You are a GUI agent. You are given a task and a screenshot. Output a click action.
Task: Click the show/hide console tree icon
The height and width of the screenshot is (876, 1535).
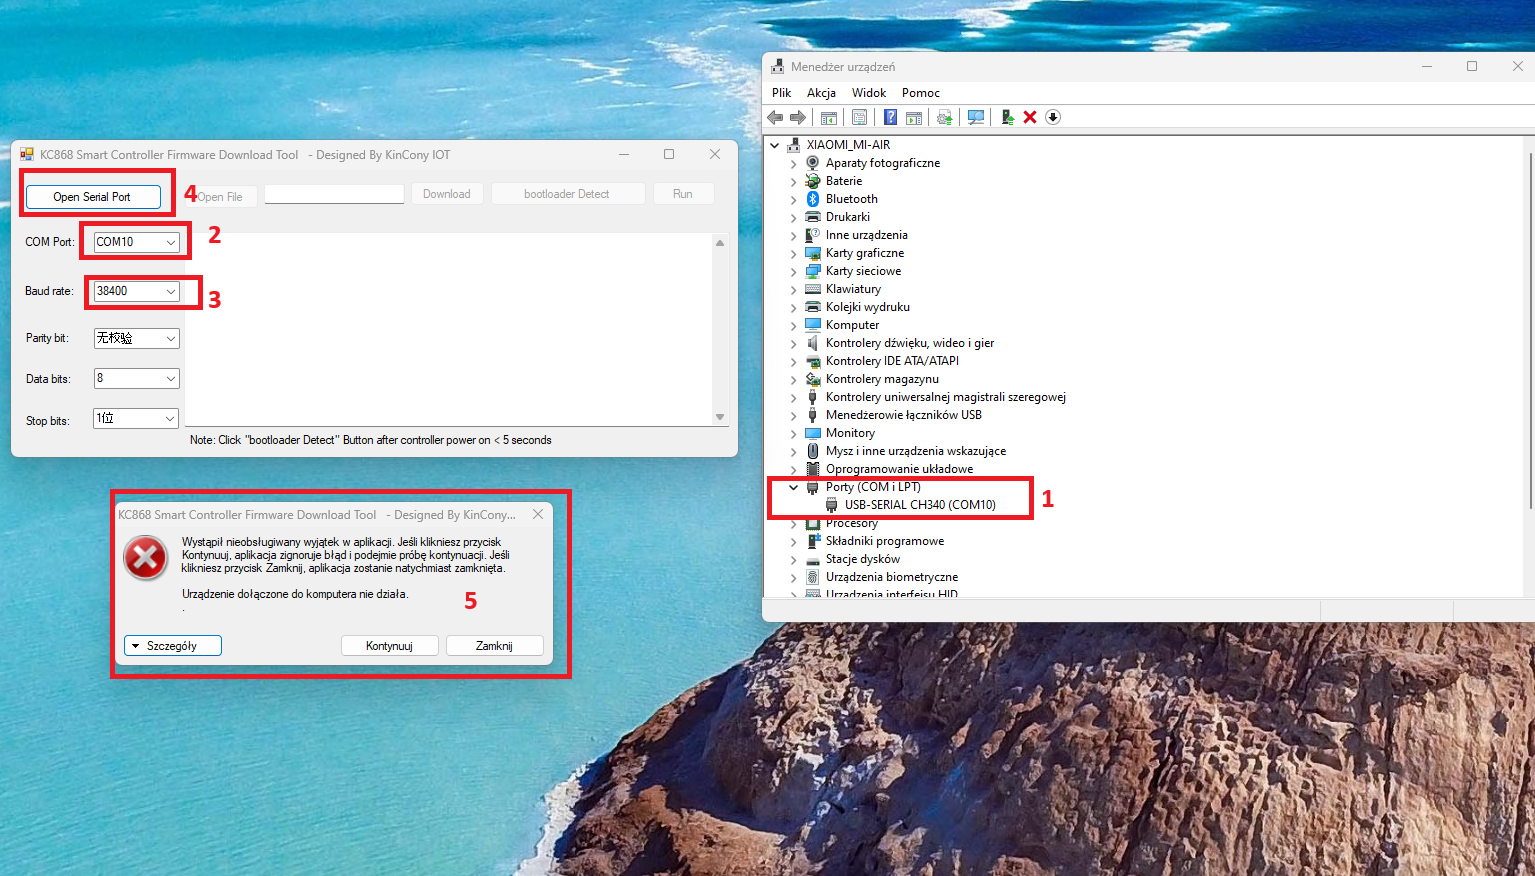tap(828, 117)
